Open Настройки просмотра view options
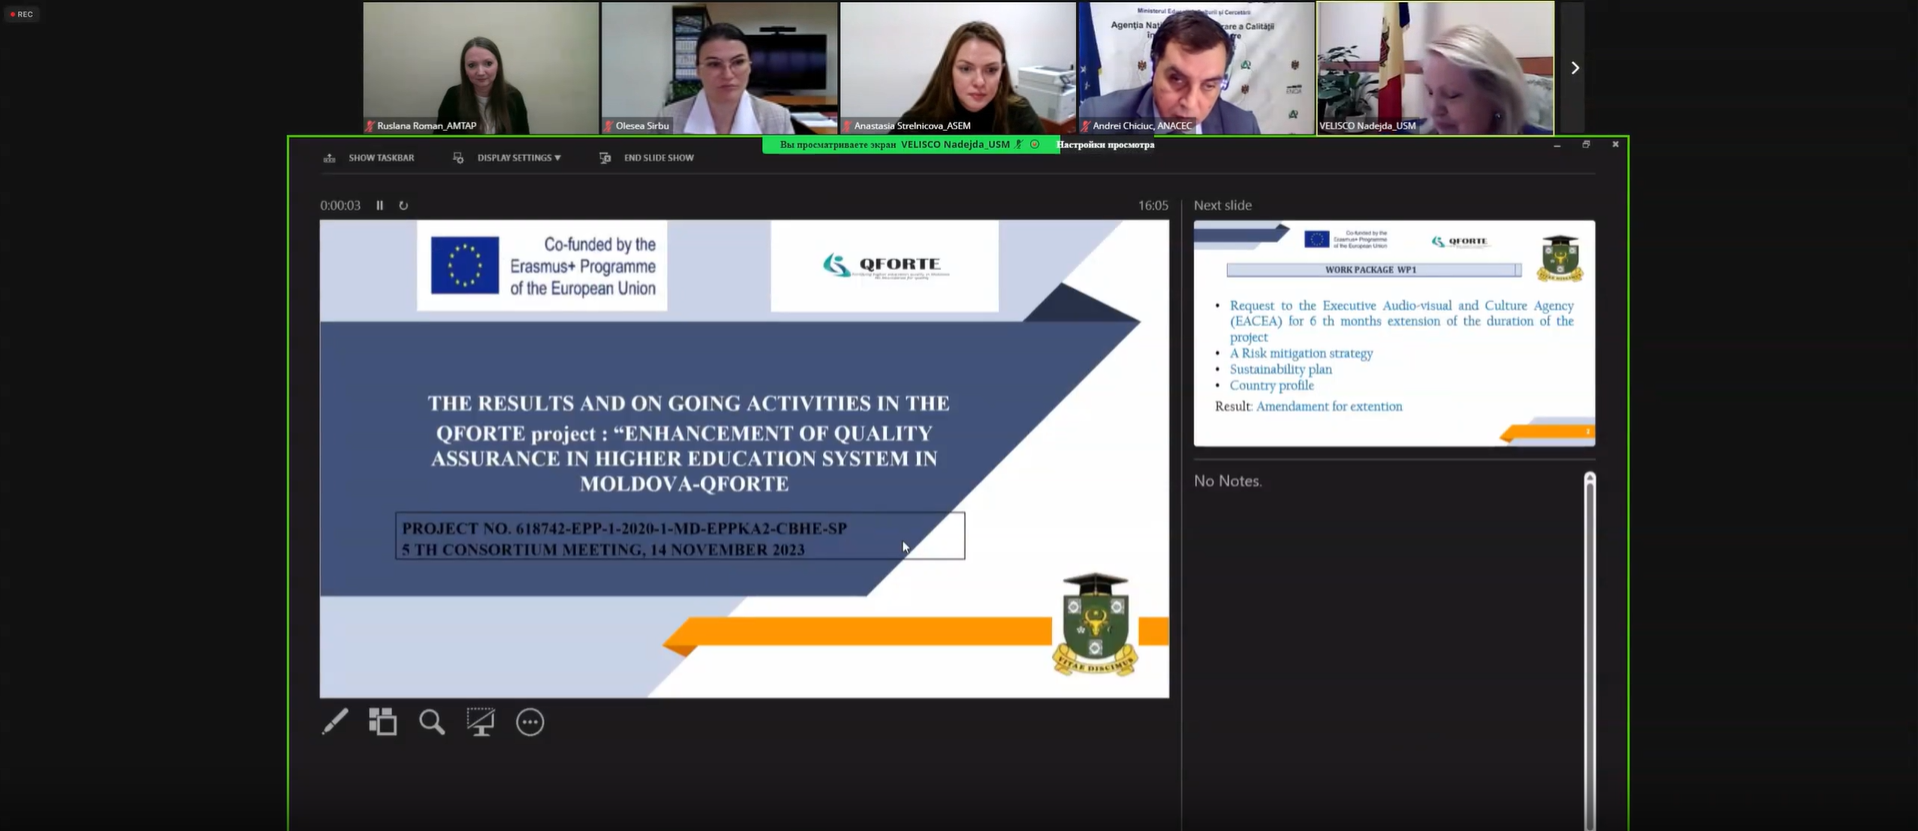The width and height of the screenshot is (1918, 831). tap(1105, 145)
